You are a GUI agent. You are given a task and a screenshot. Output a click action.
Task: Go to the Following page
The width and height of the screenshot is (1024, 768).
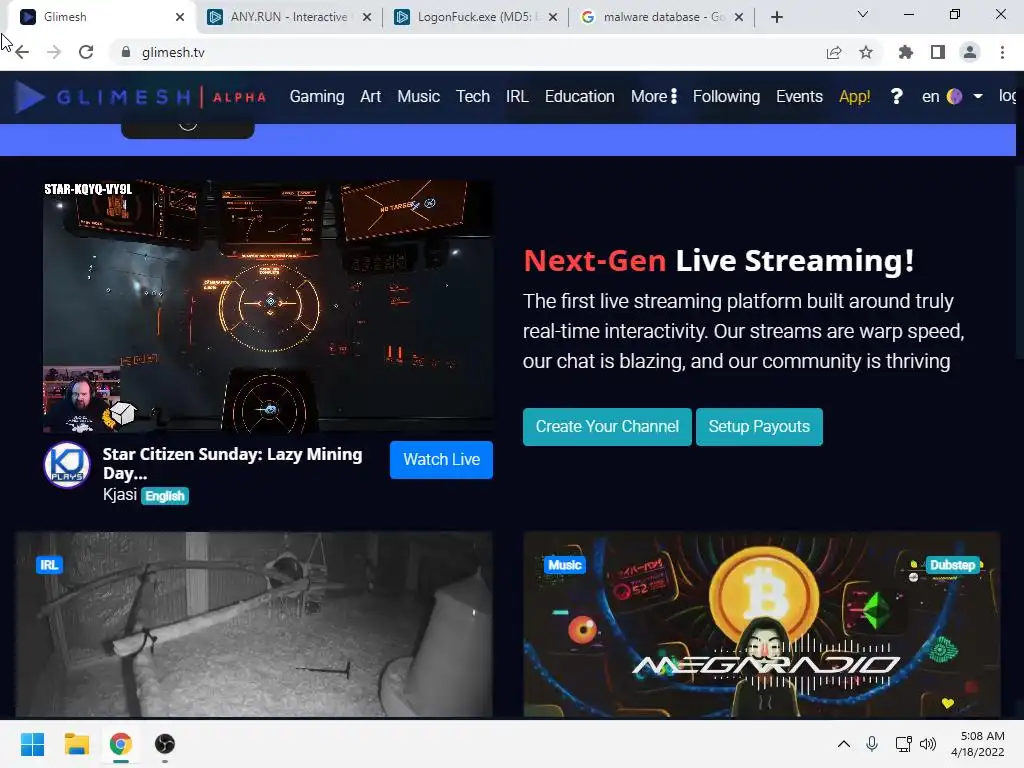[726, 97]
